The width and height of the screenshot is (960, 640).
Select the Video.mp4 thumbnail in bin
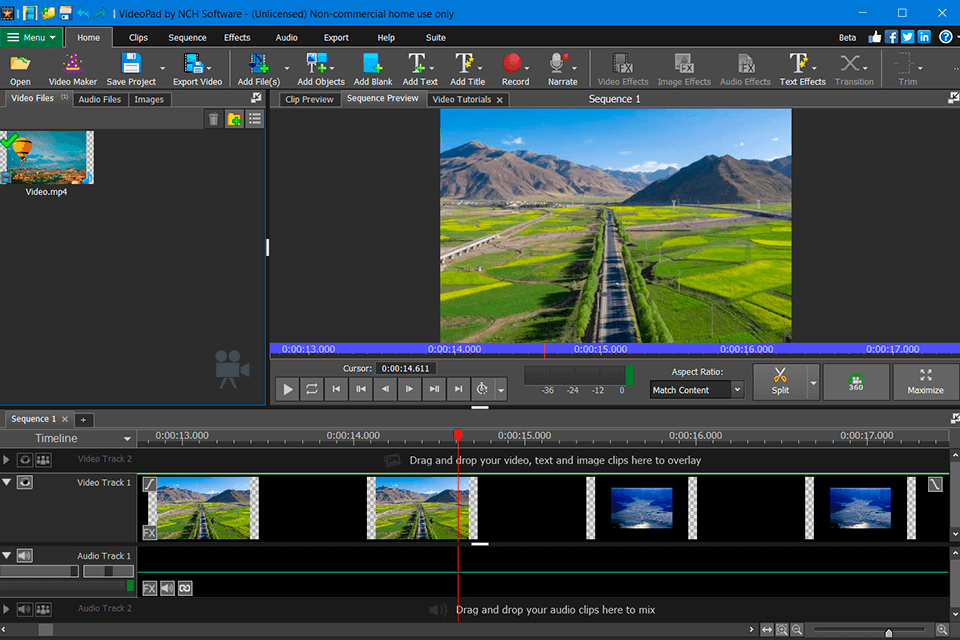coord(48,158)
